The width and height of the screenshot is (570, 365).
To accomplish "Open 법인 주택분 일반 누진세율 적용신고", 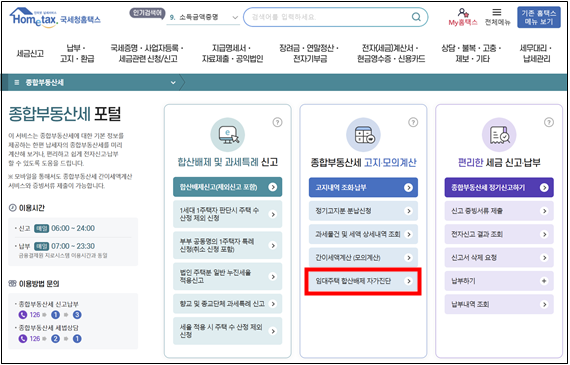I will tap(228, 277).
